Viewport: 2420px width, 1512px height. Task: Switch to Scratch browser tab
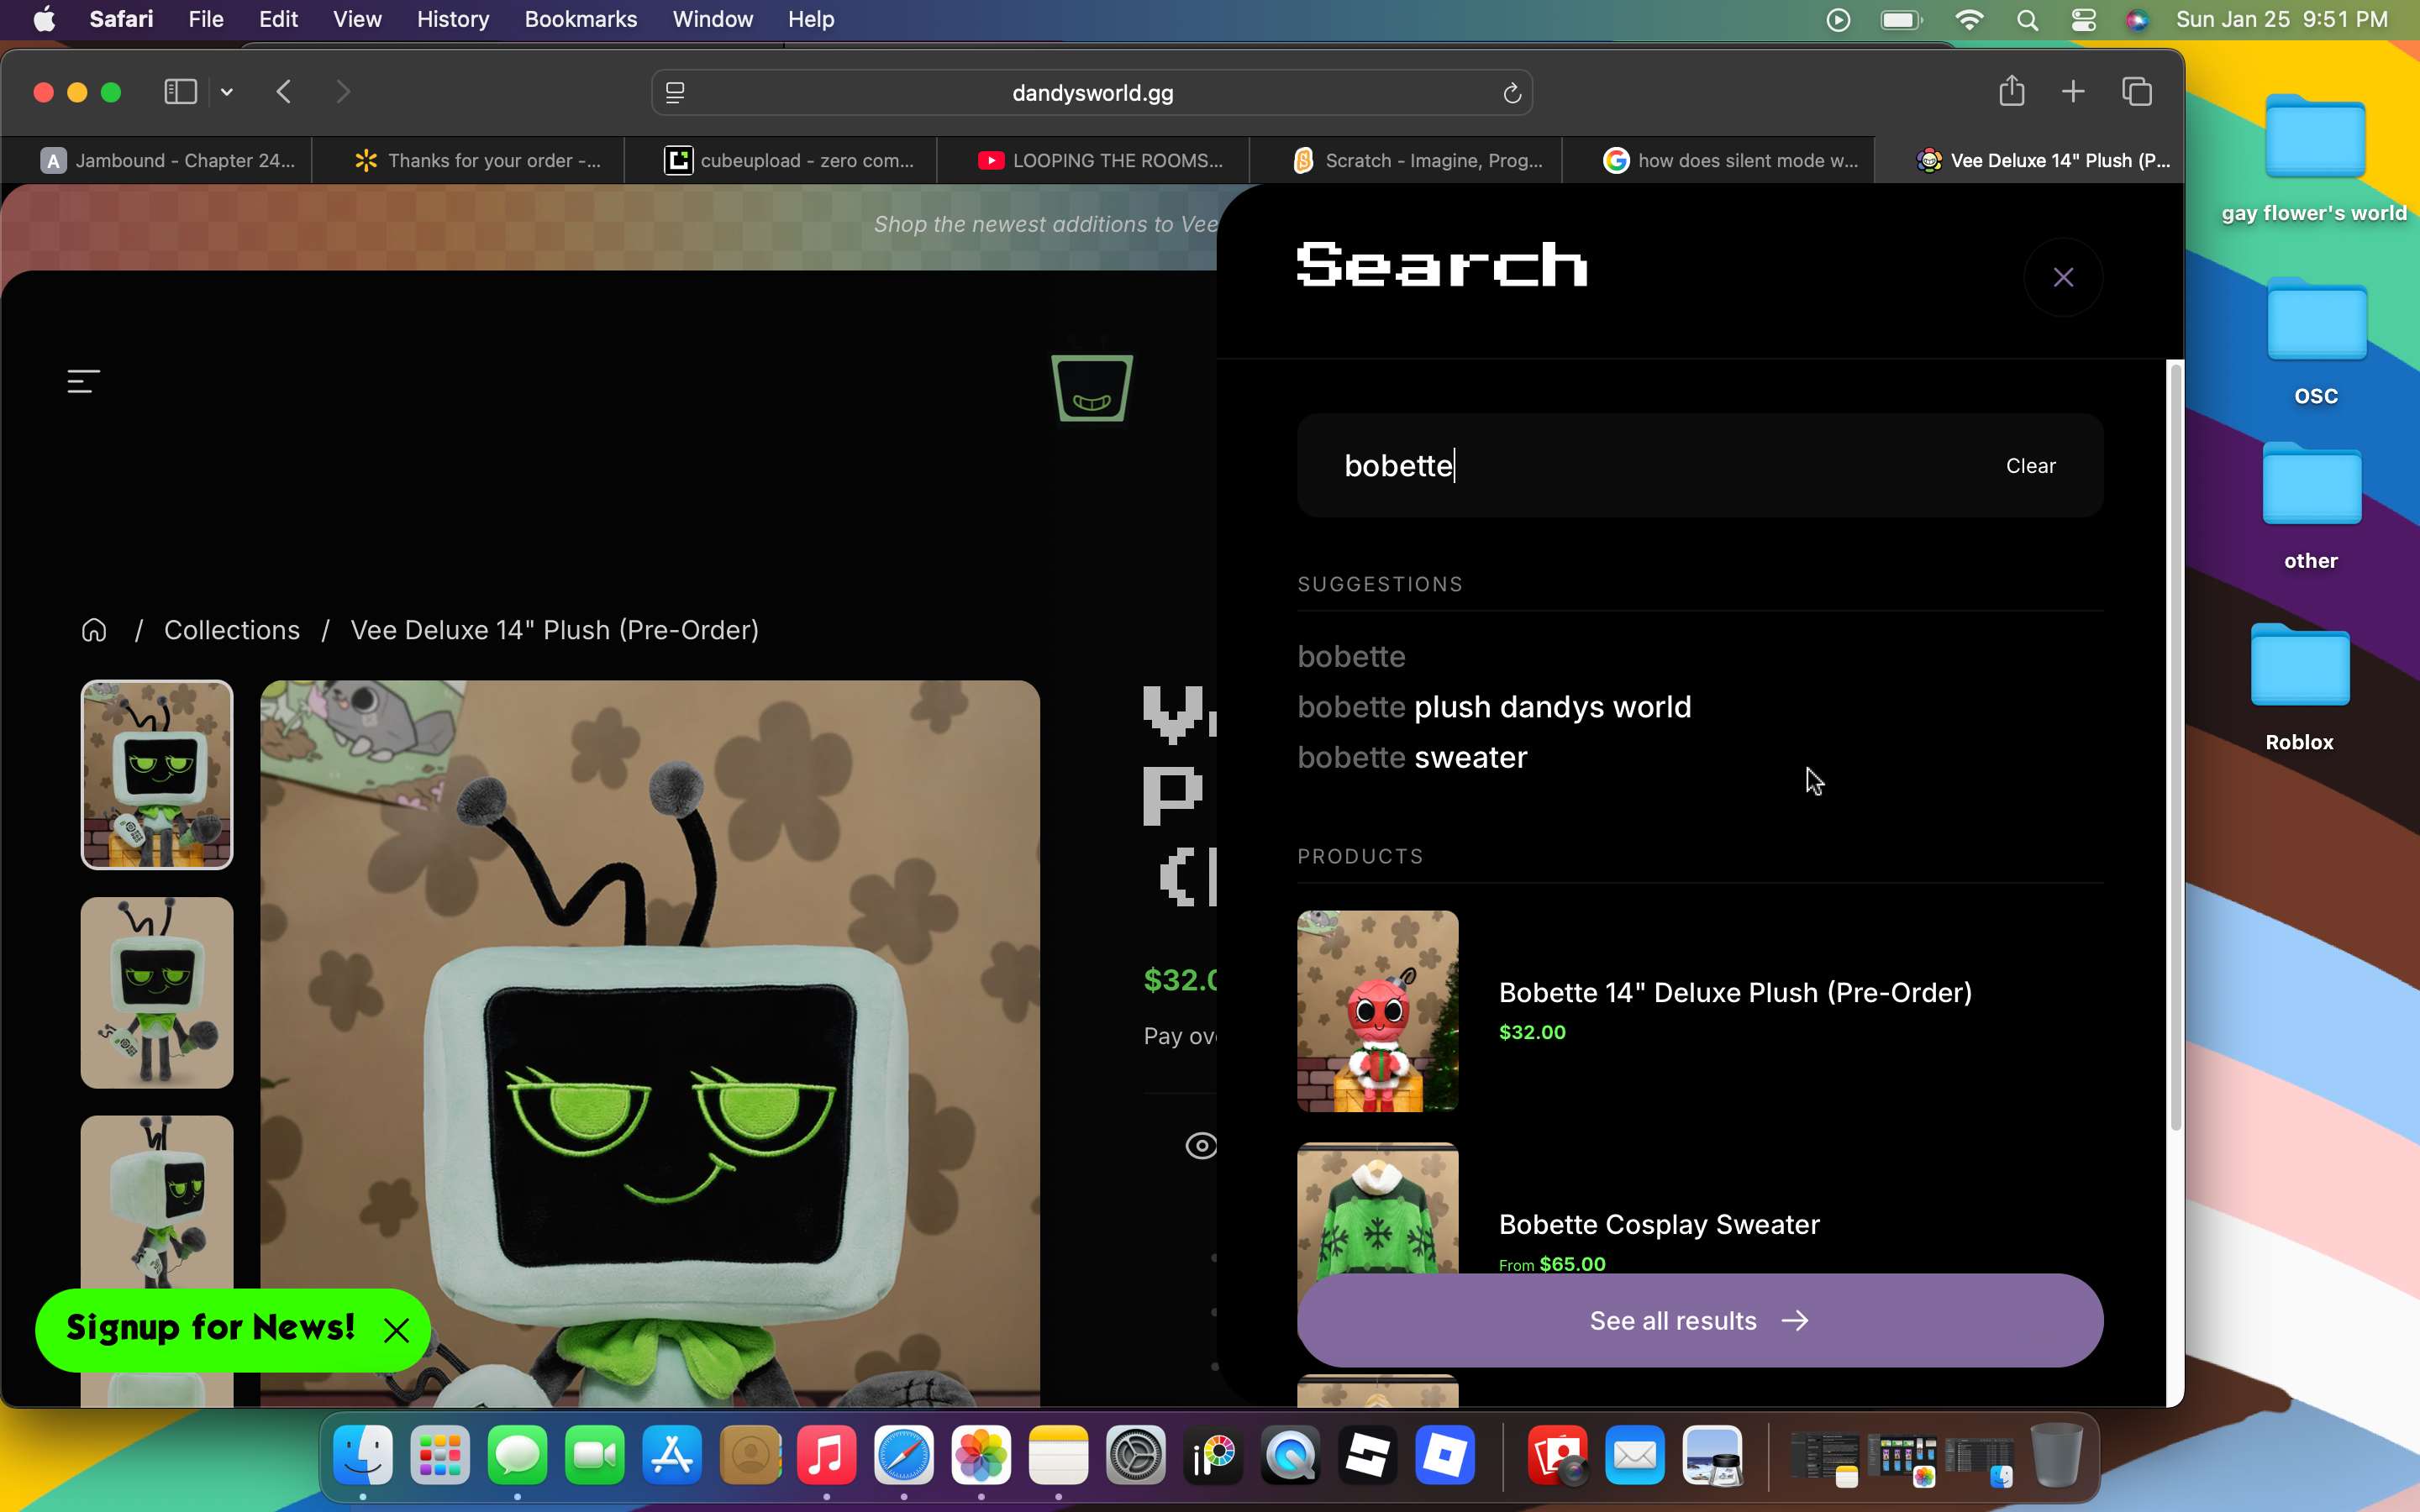pyautogui.click(x=1418, y=160)
